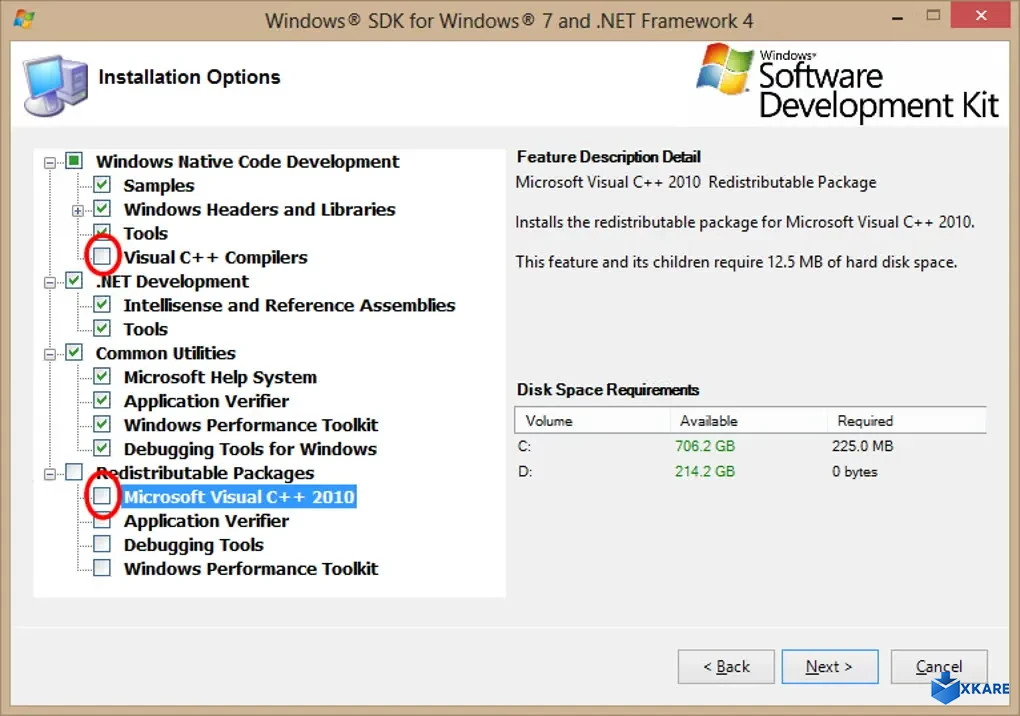Toggle Tools checkbox under Native Code Development
The image size is (1020, 716).
(x=102, y=232)
